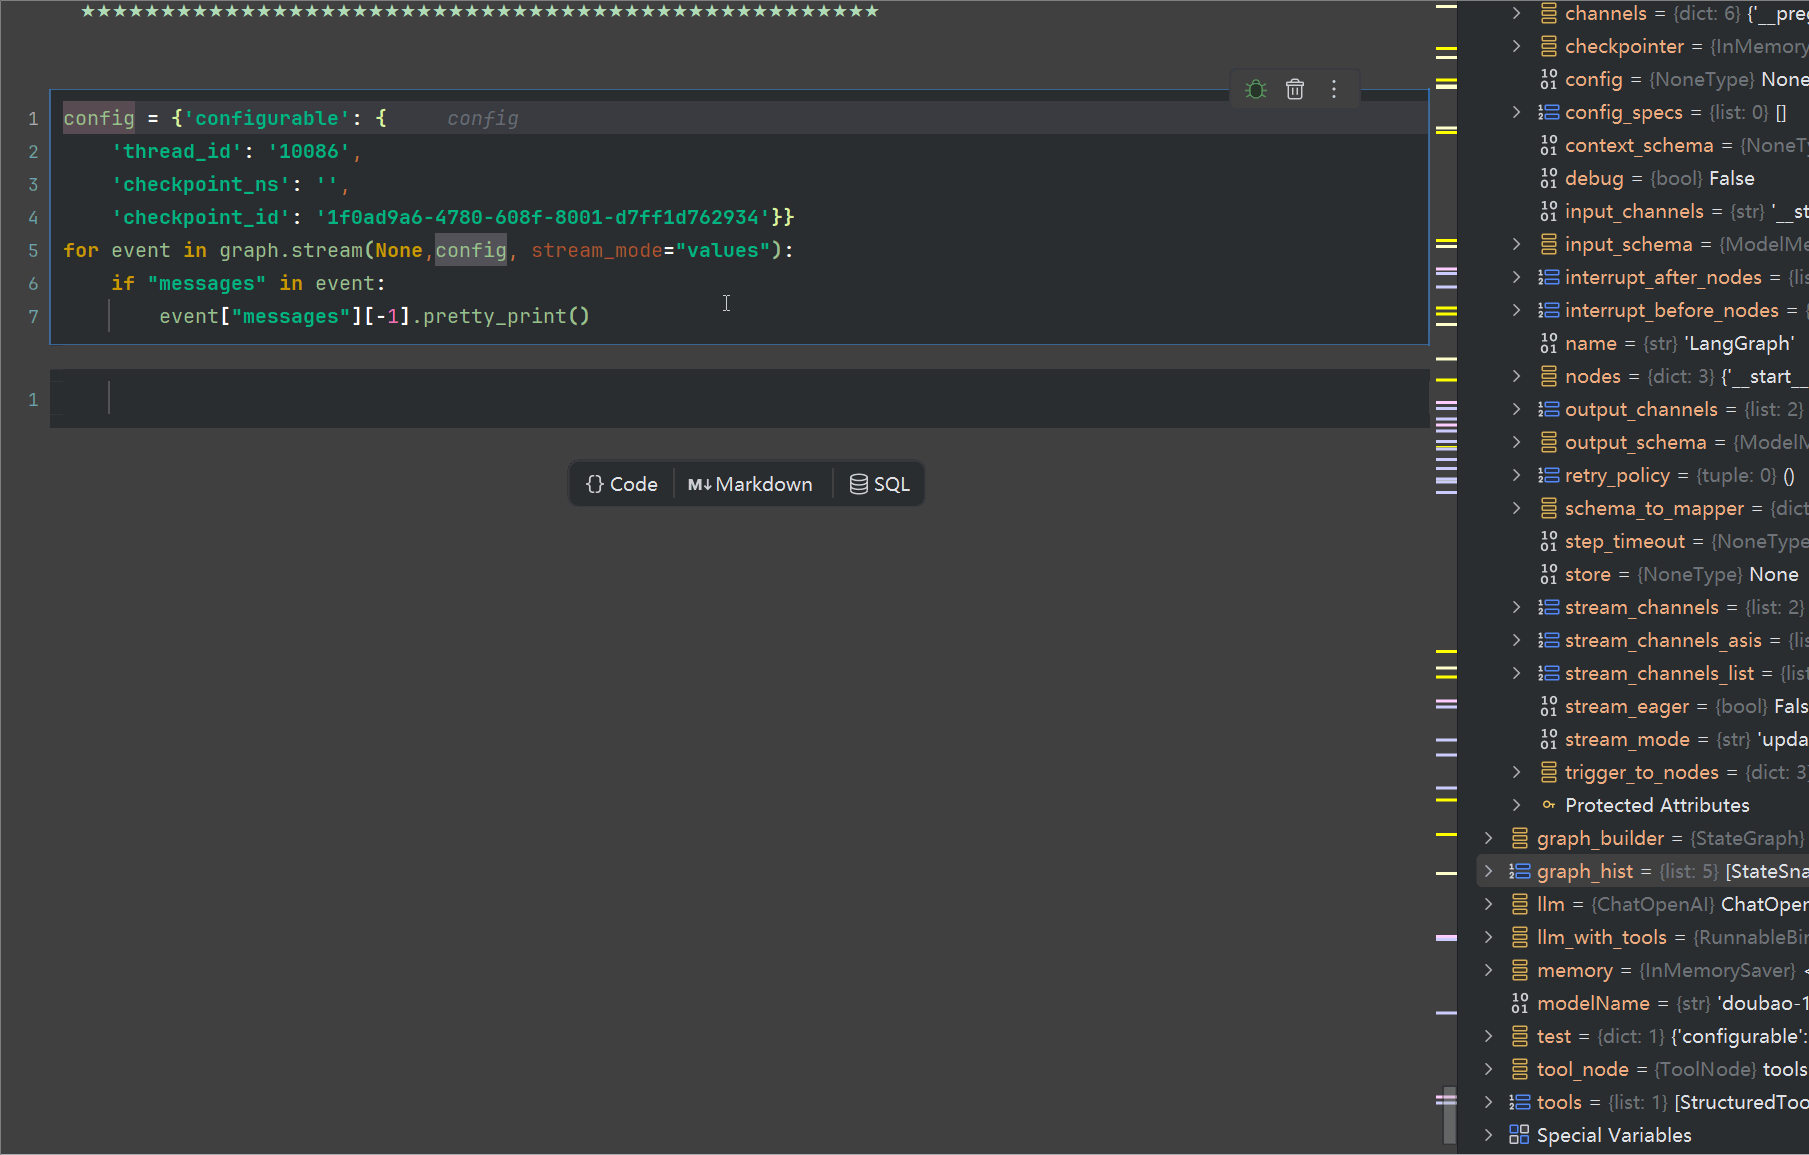Expand the checkpointer variable
Viewport: 1809px width, 1155px height.
(1517, 47)
